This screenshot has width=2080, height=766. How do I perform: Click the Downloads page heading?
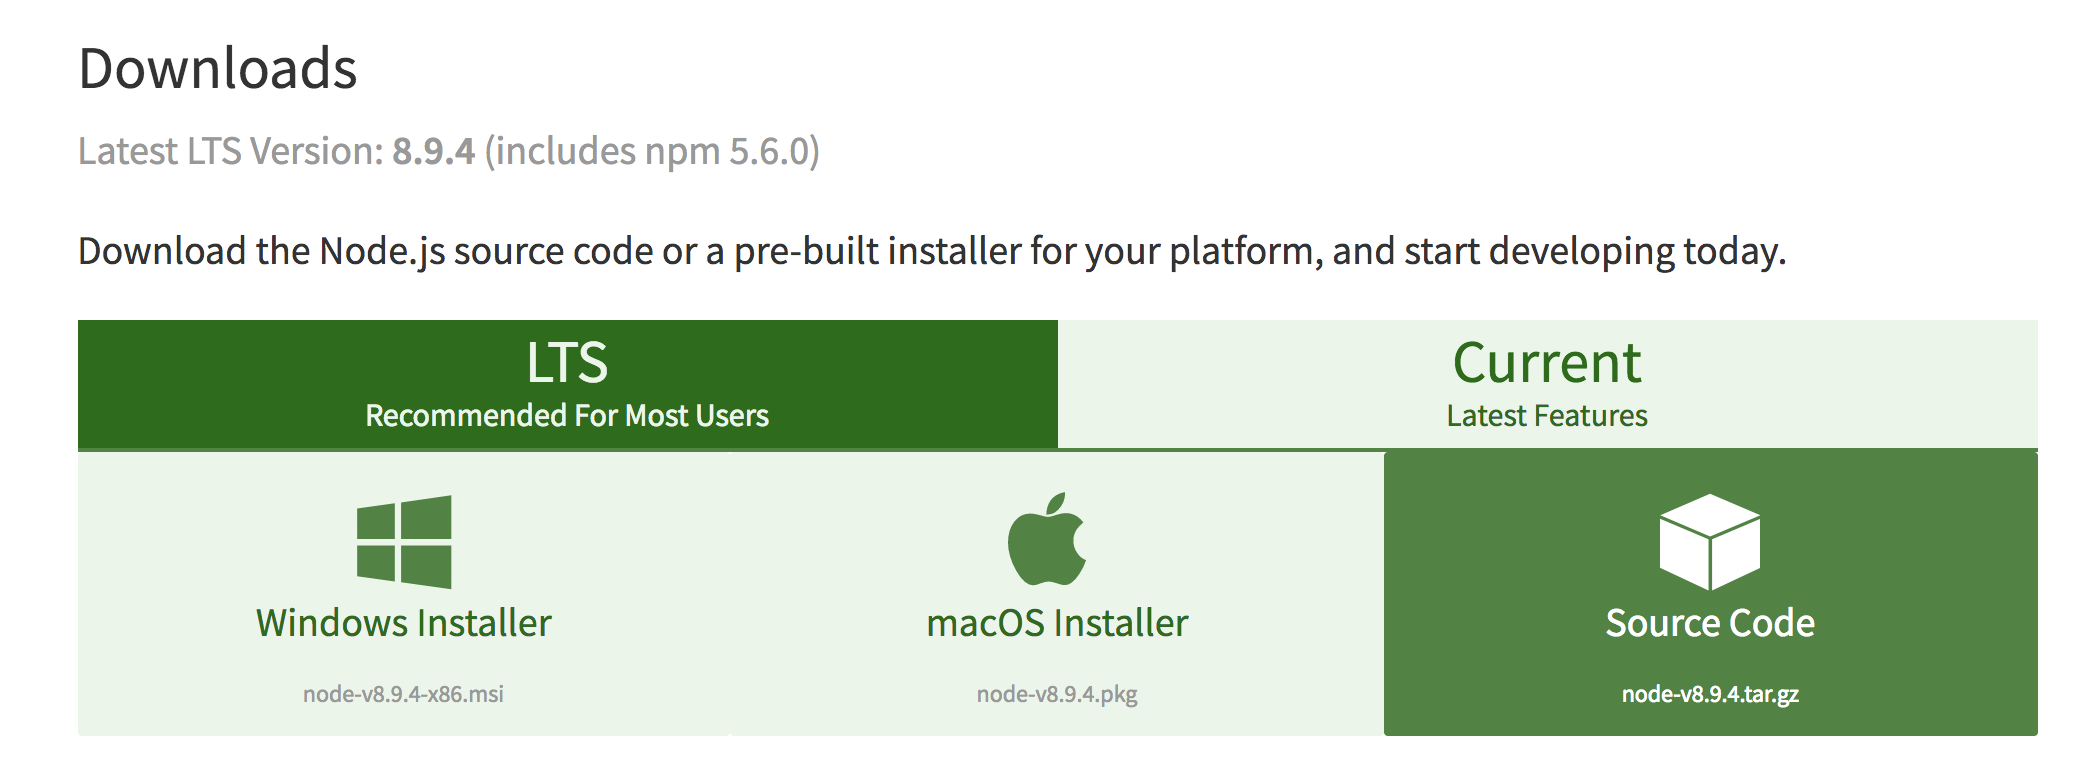[x=218, y=68]
